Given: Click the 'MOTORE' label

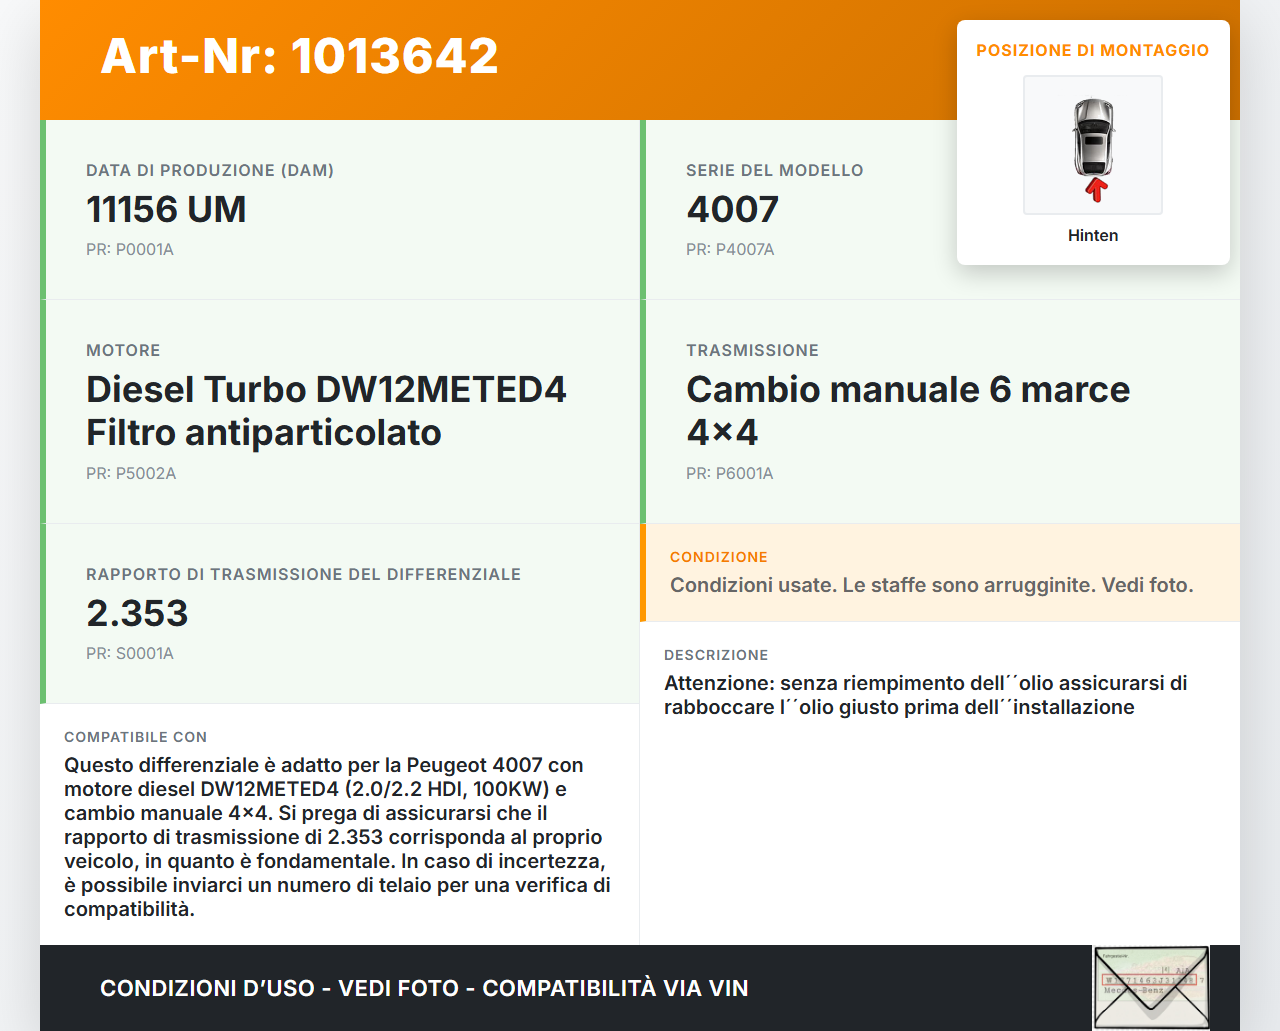Looking at the screenshot, I should point(123,350).
